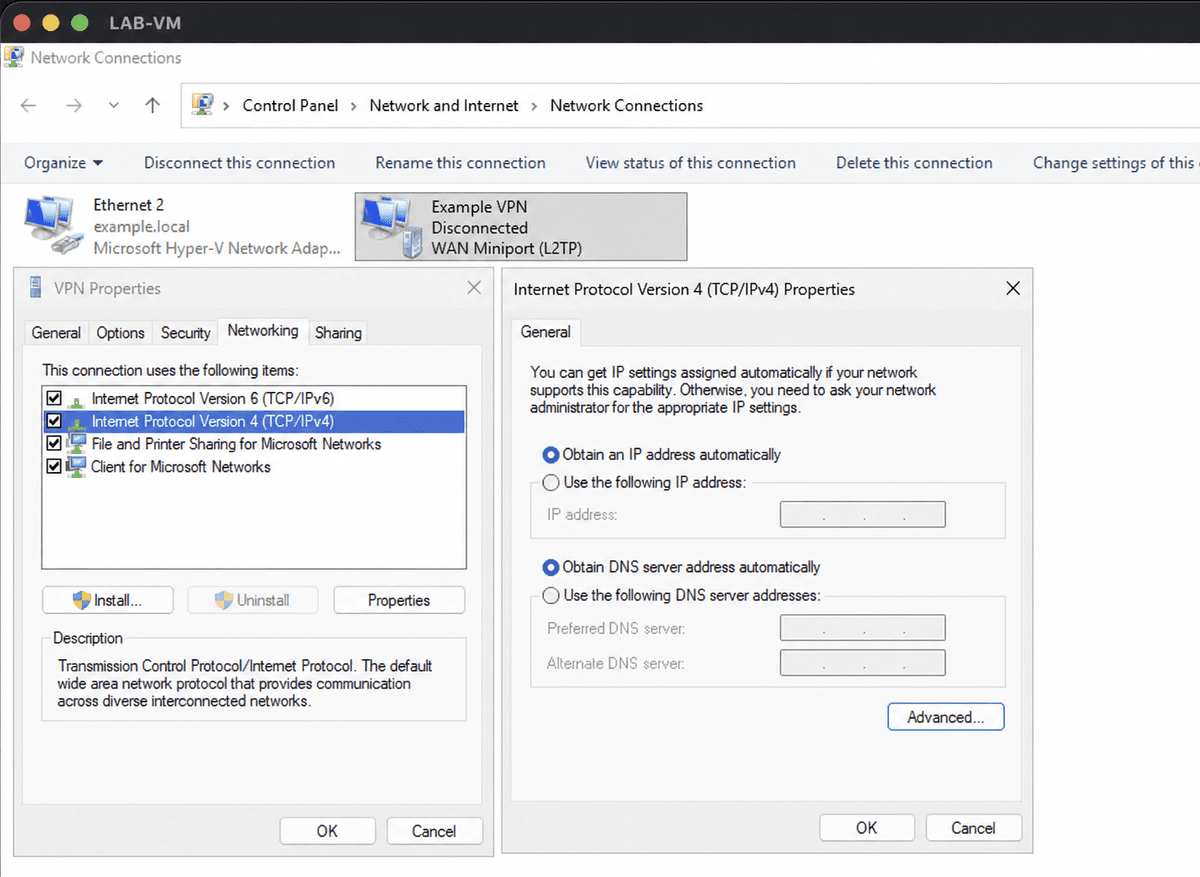This screenshot has width=1200, height=877.
Task: Select the Networking tab
Action: [x=263, y=331]
